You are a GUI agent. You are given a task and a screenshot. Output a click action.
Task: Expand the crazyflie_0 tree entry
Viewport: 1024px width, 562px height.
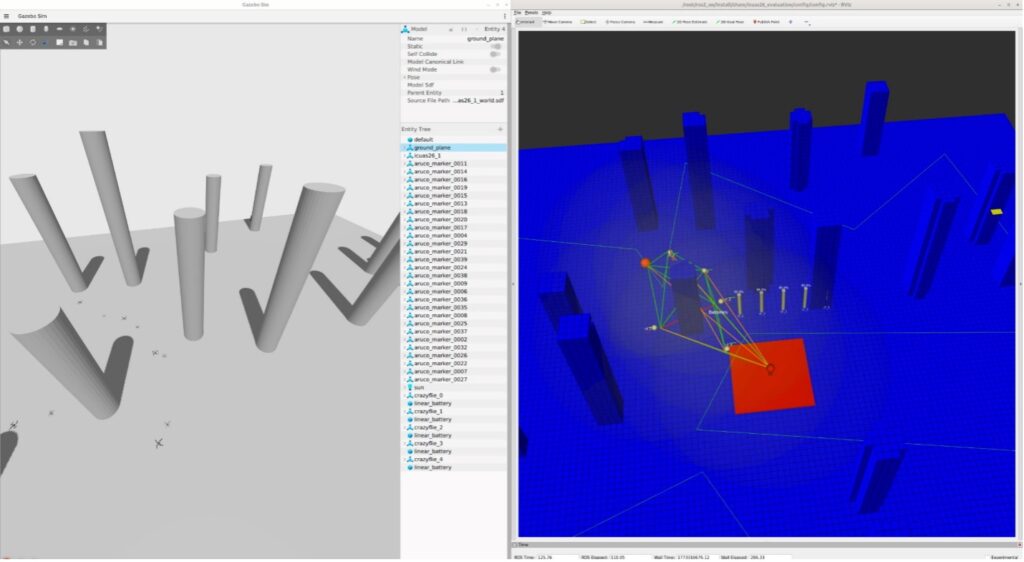coord(403,396)
